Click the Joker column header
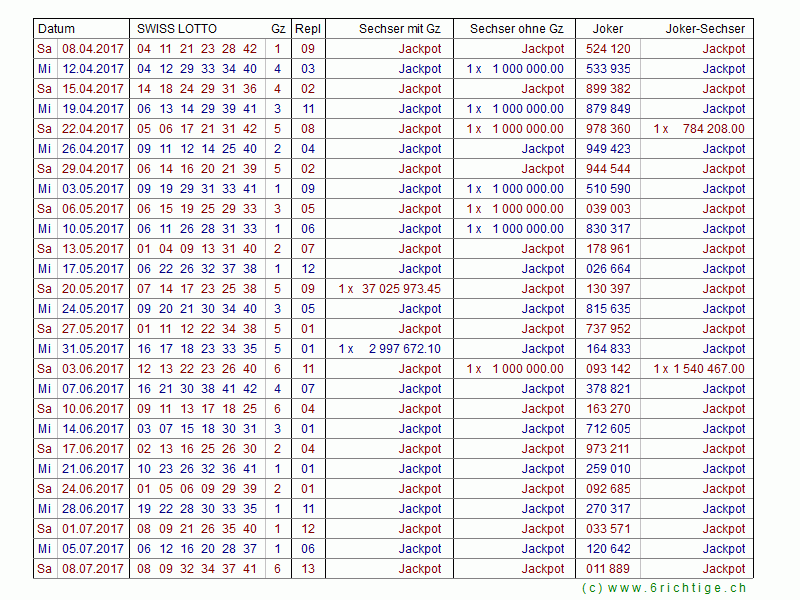The image size is (800, 600). point(607,29)
